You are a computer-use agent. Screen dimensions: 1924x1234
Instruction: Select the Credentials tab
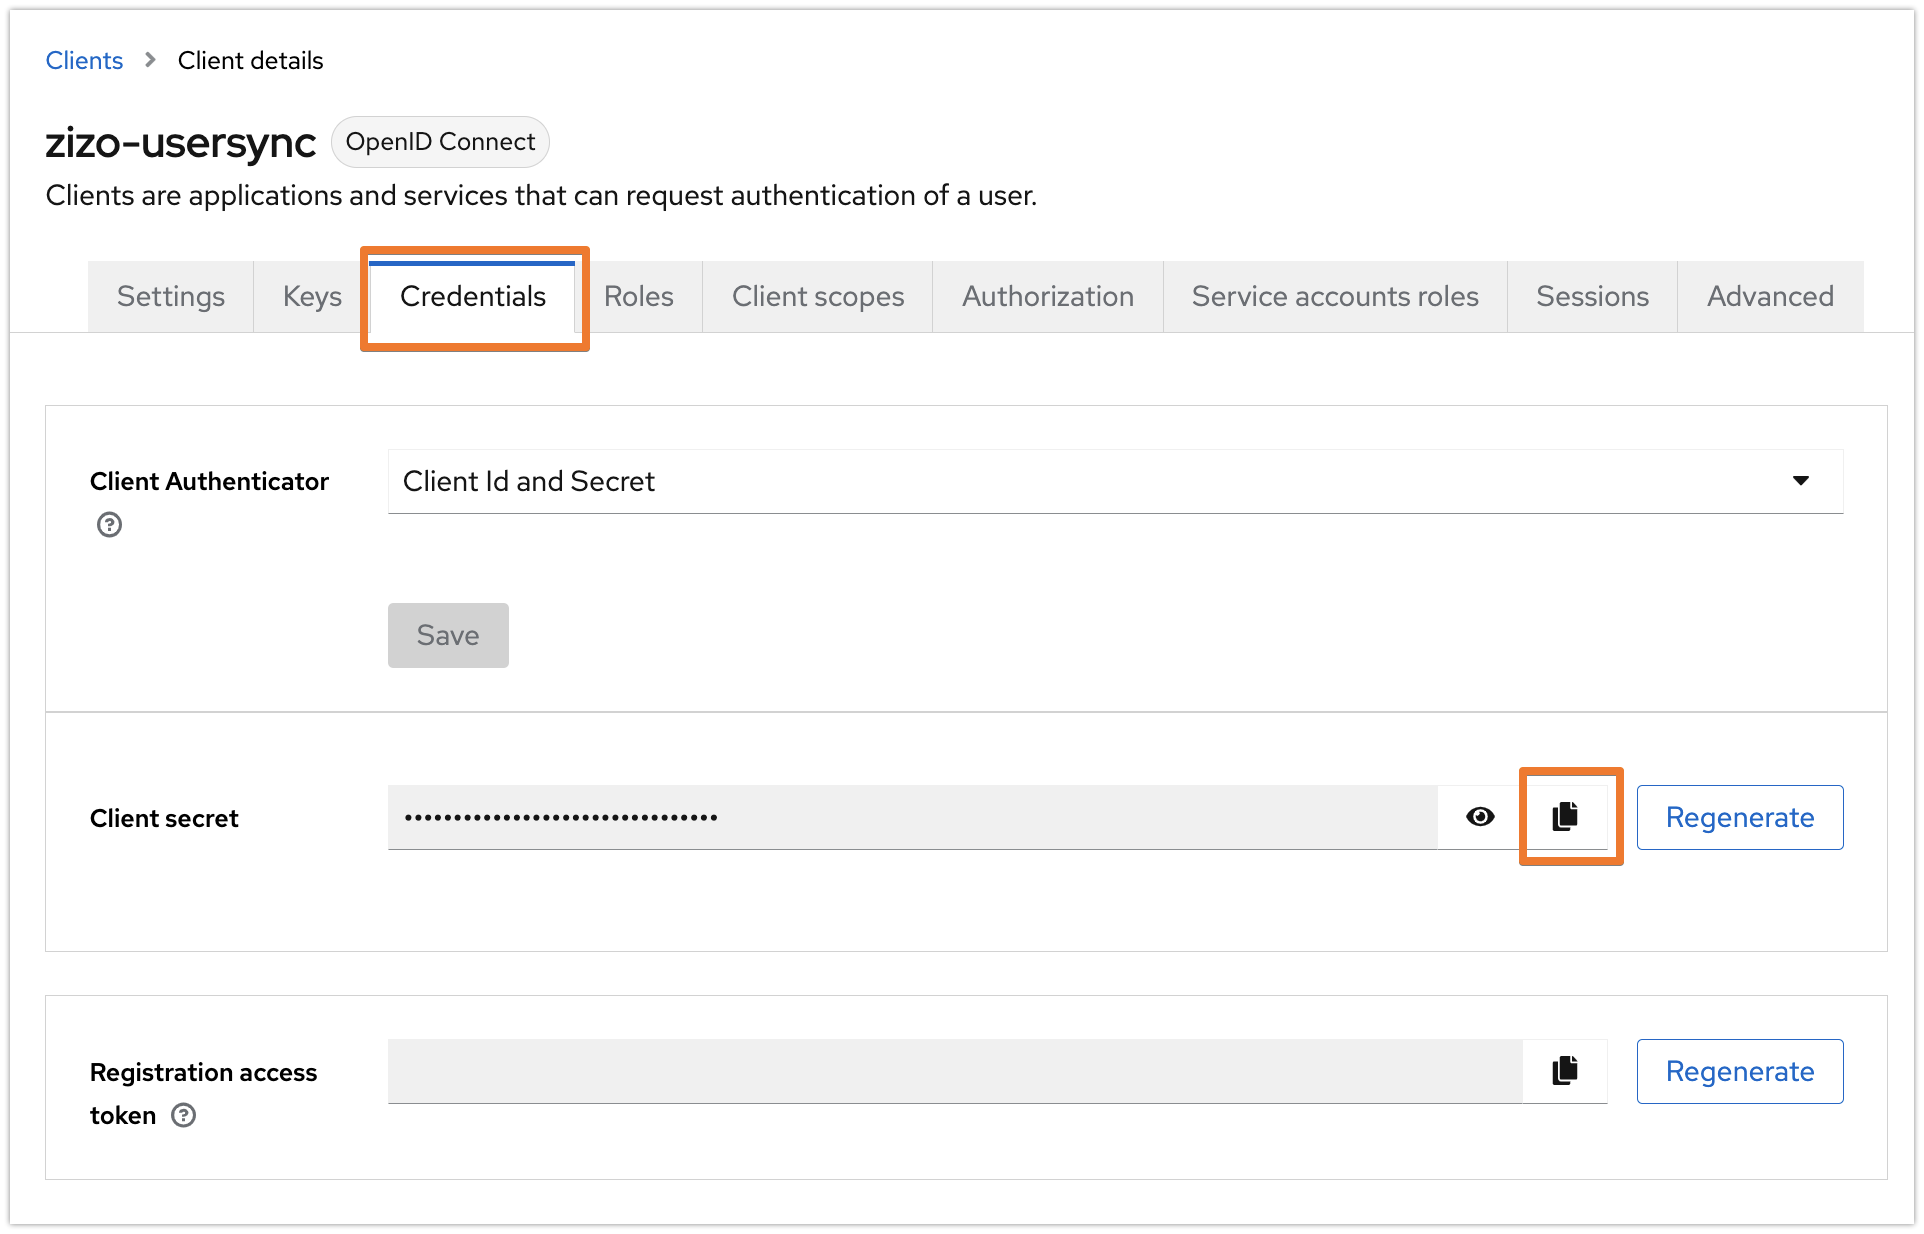[473, 296]
